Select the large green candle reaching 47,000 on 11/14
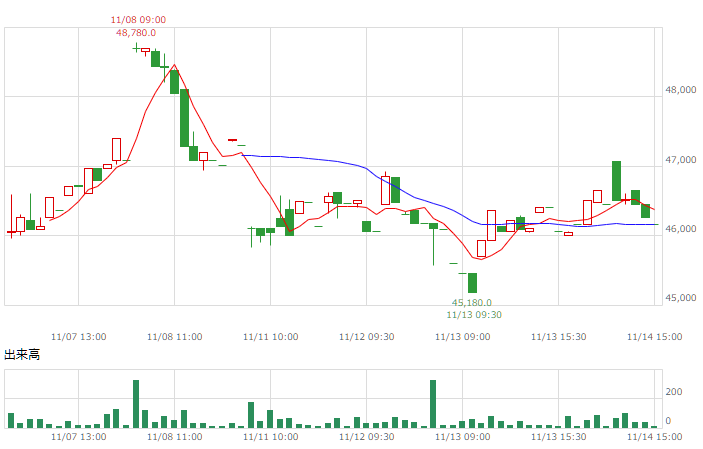Viewport: 703px width, 449px height. tap(616, 181)
